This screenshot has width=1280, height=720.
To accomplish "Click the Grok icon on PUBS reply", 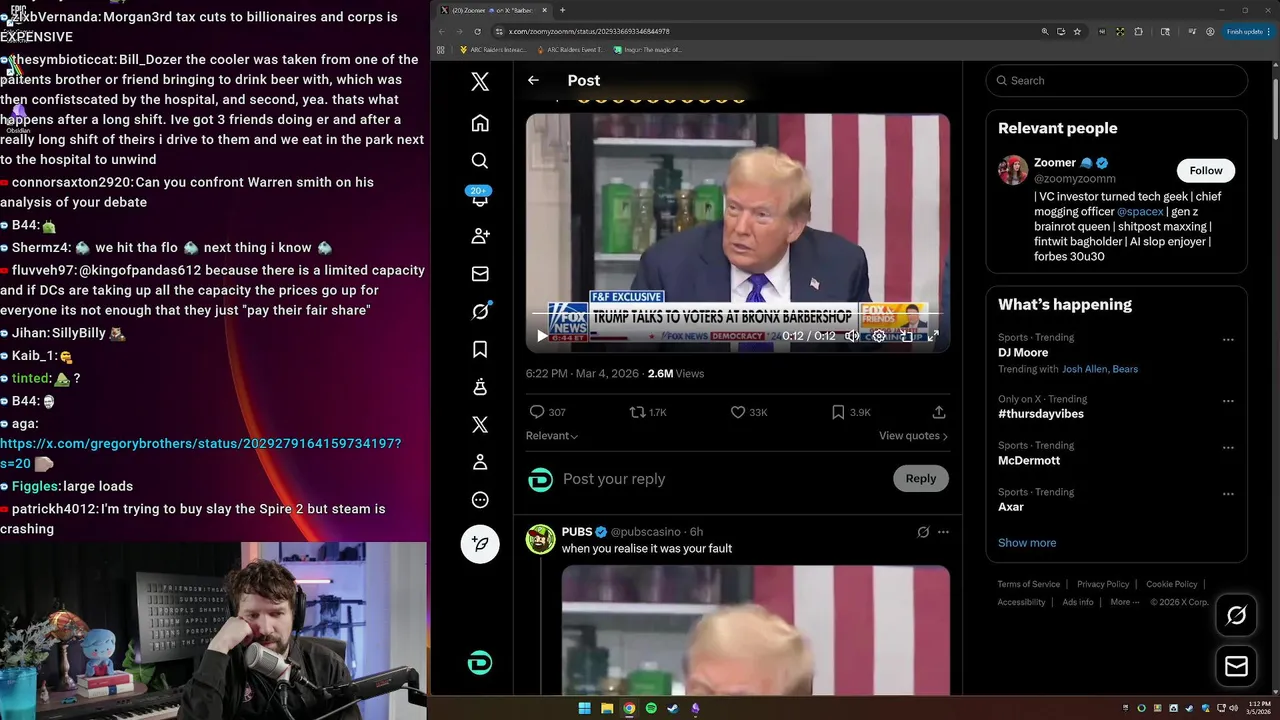I will (x=923, y=532).
